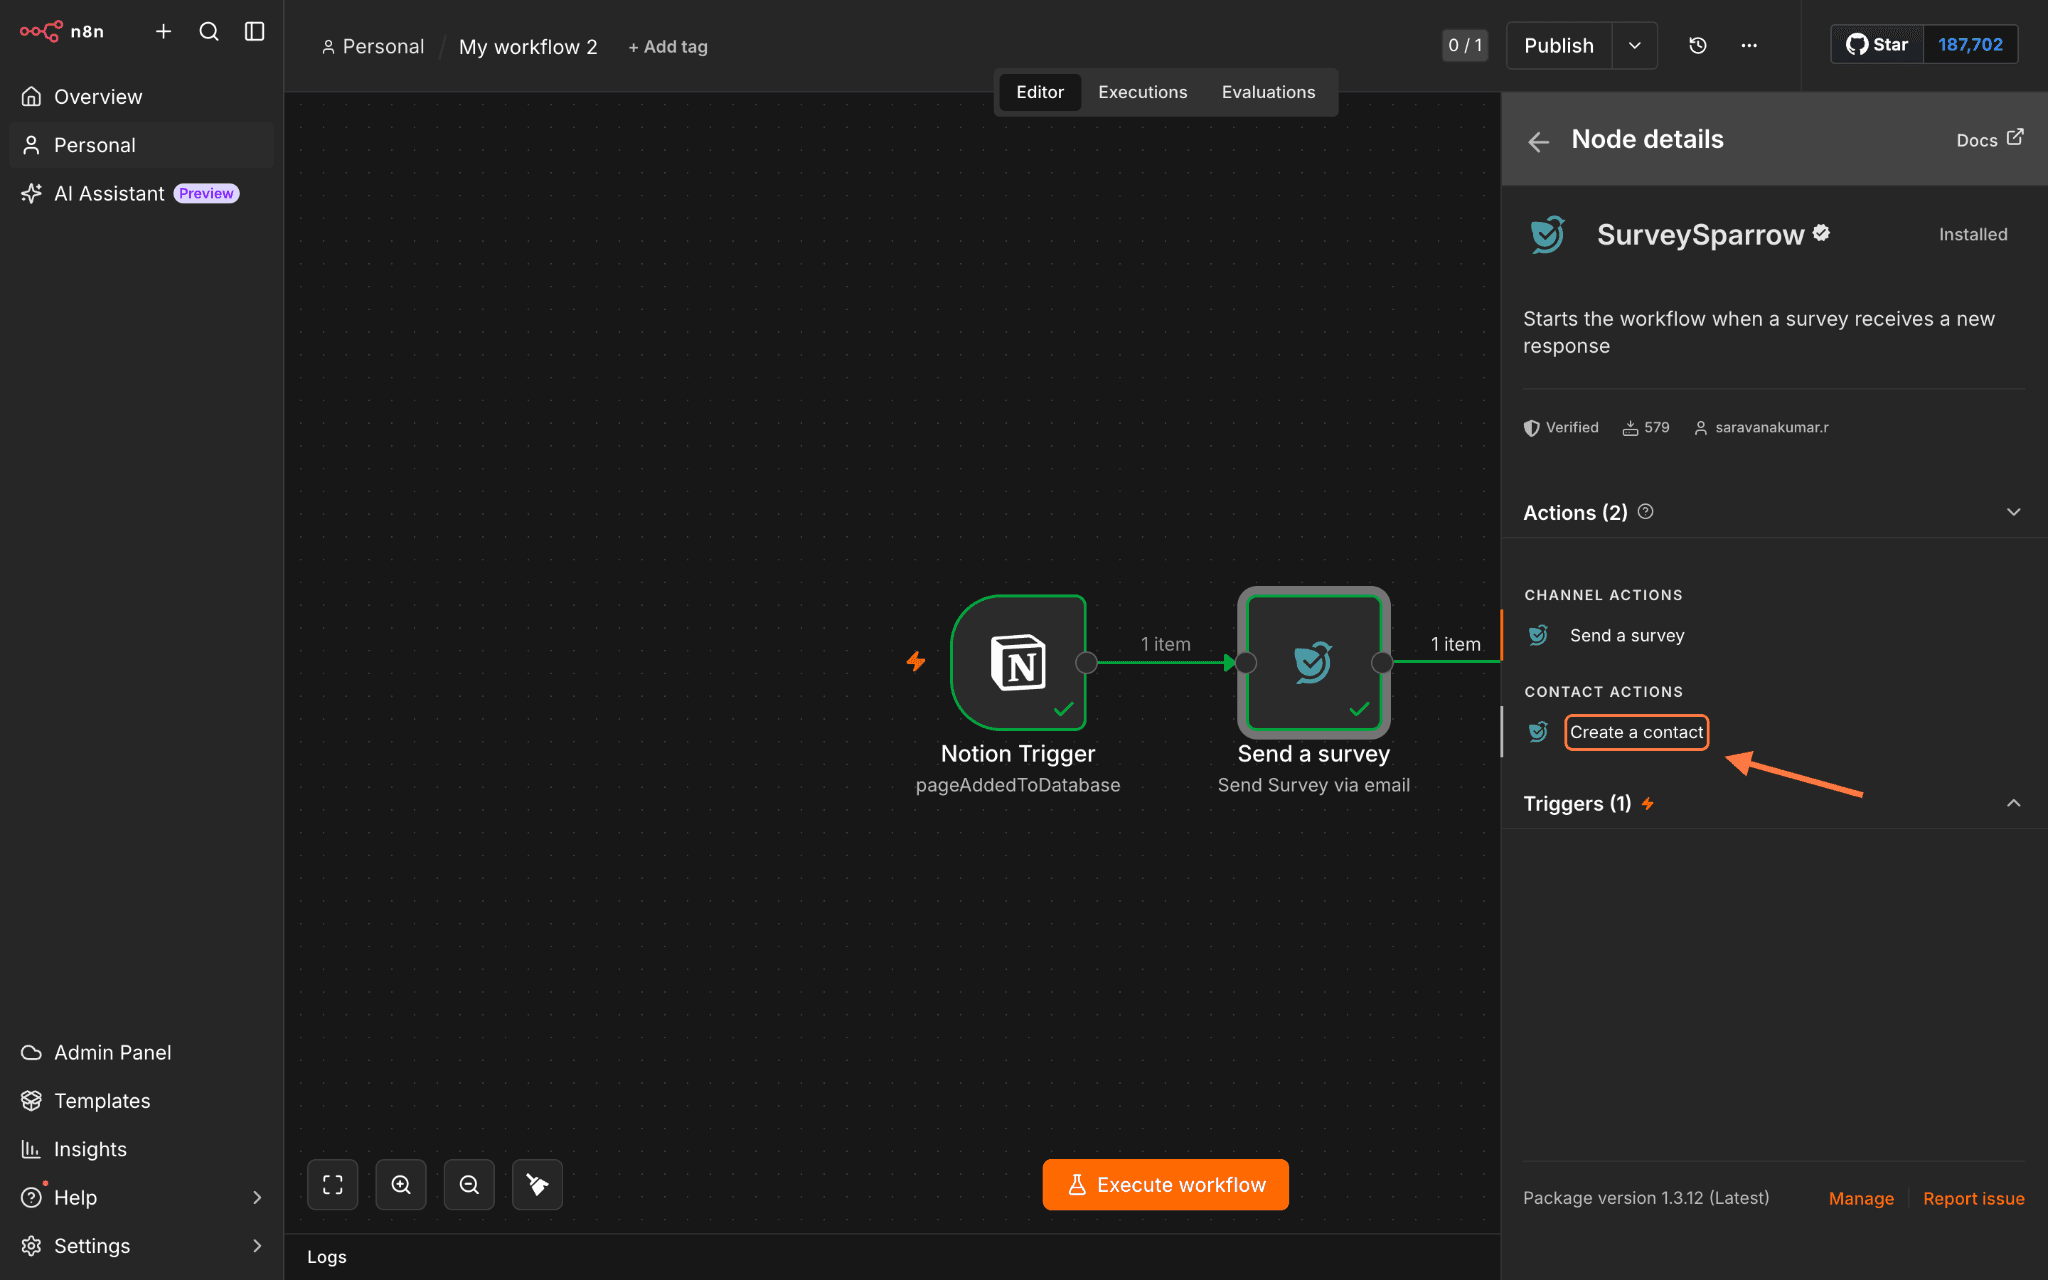The image size is (2048, 1280).
Task: Click the SurveySparrow logo in Node details
Action: pos(1547,235)
